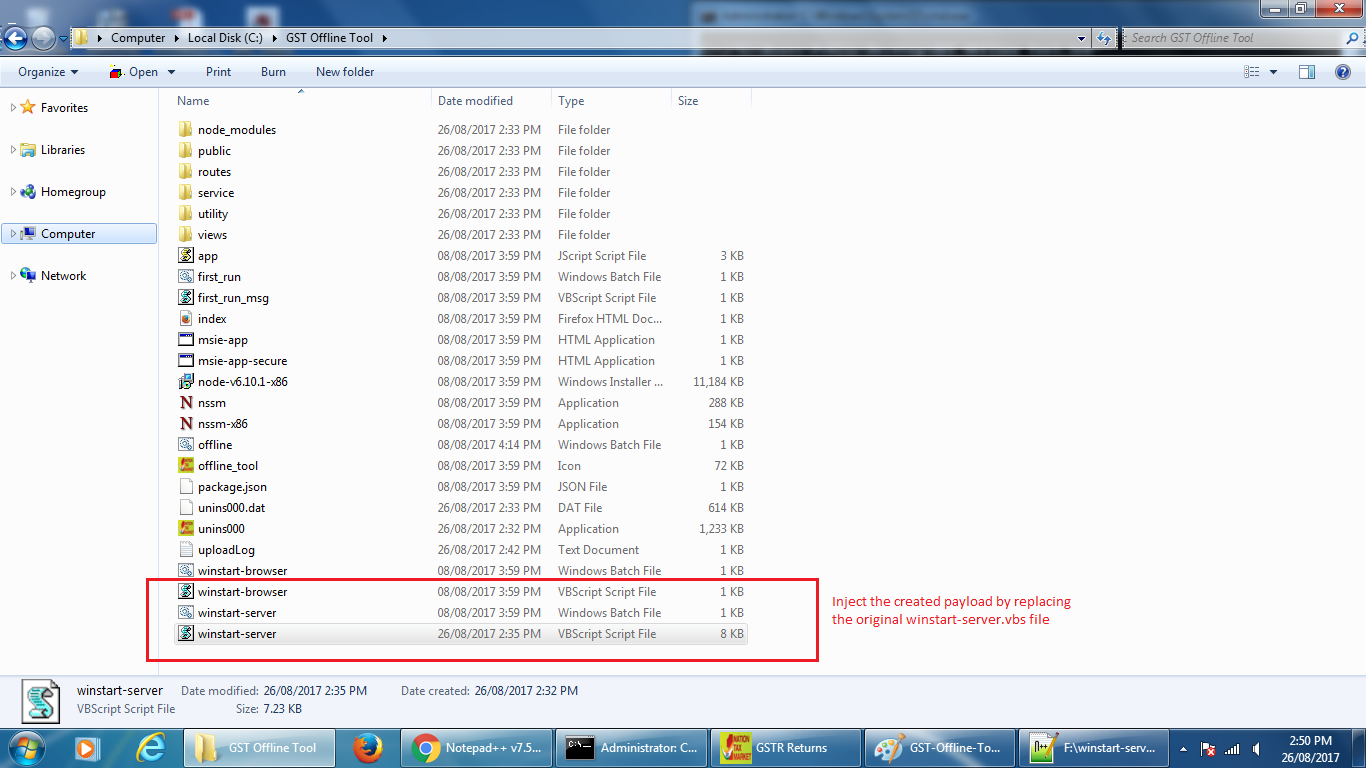Select the utility folder icon

185,214
